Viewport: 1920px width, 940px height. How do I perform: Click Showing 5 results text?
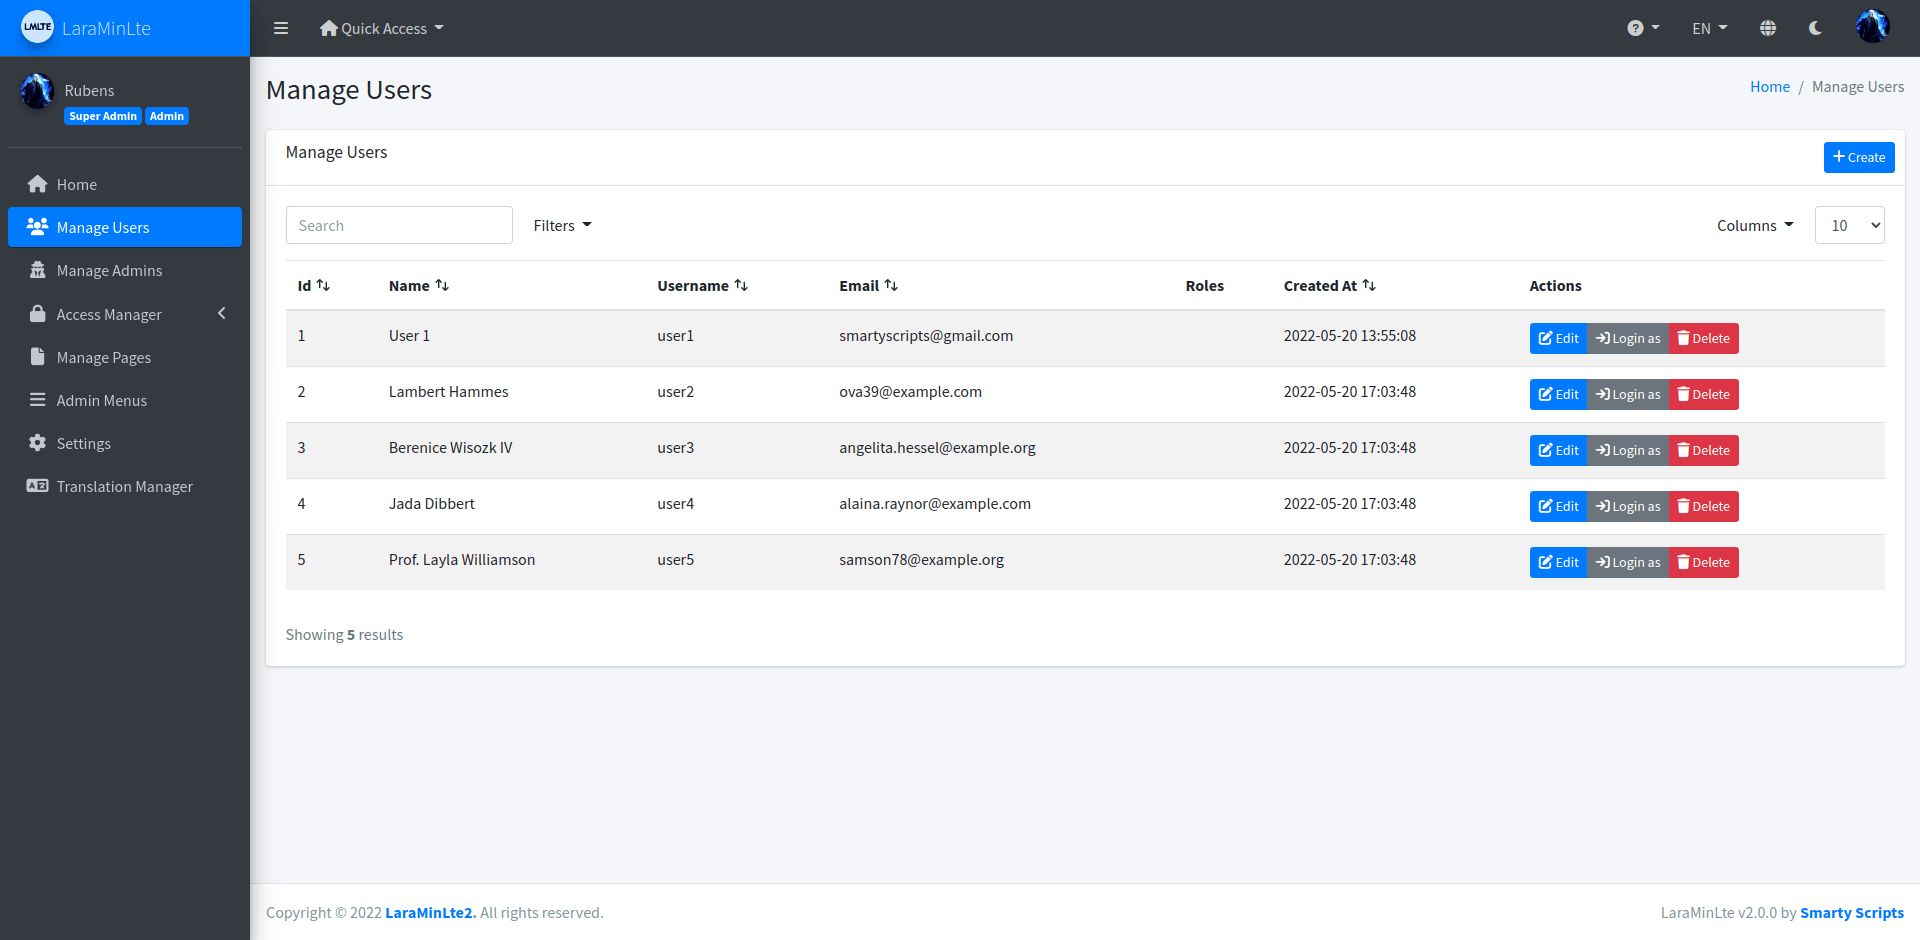[x=344, y=635]
